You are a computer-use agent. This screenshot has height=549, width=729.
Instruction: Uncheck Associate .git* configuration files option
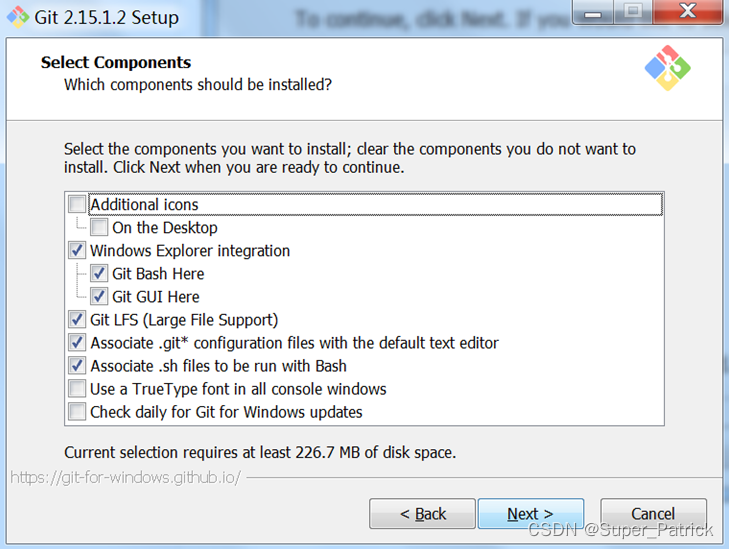[x=77, y=343]
